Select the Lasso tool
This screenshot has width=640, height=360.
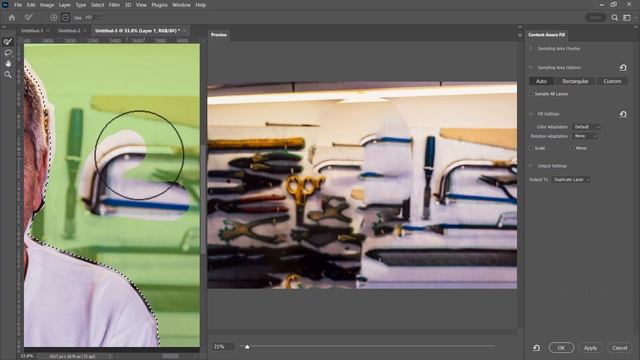point(8,53)
